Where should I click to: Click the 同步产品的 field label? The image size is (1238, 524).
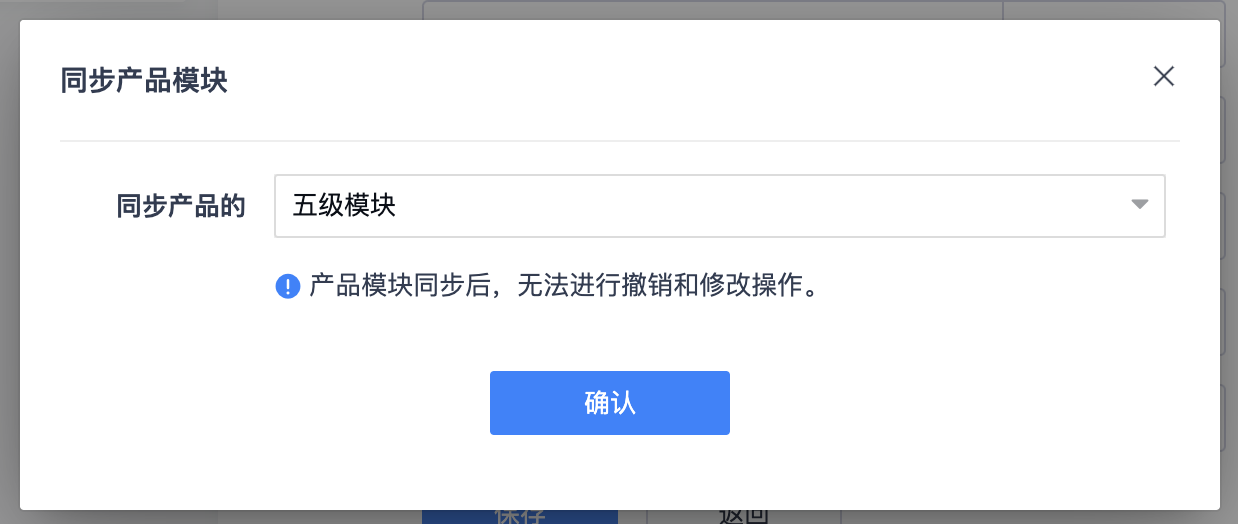click(181, 207)
